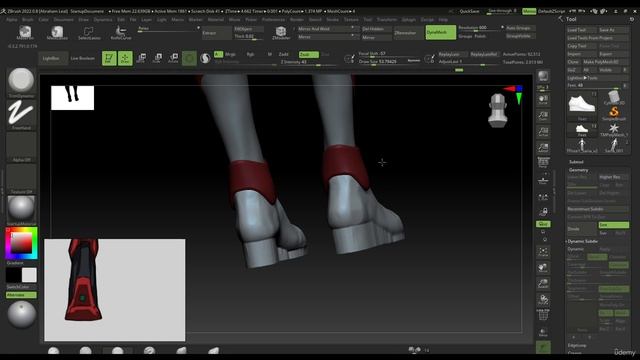
Task: Click the QuickSave button
Action: coord(469,11)
